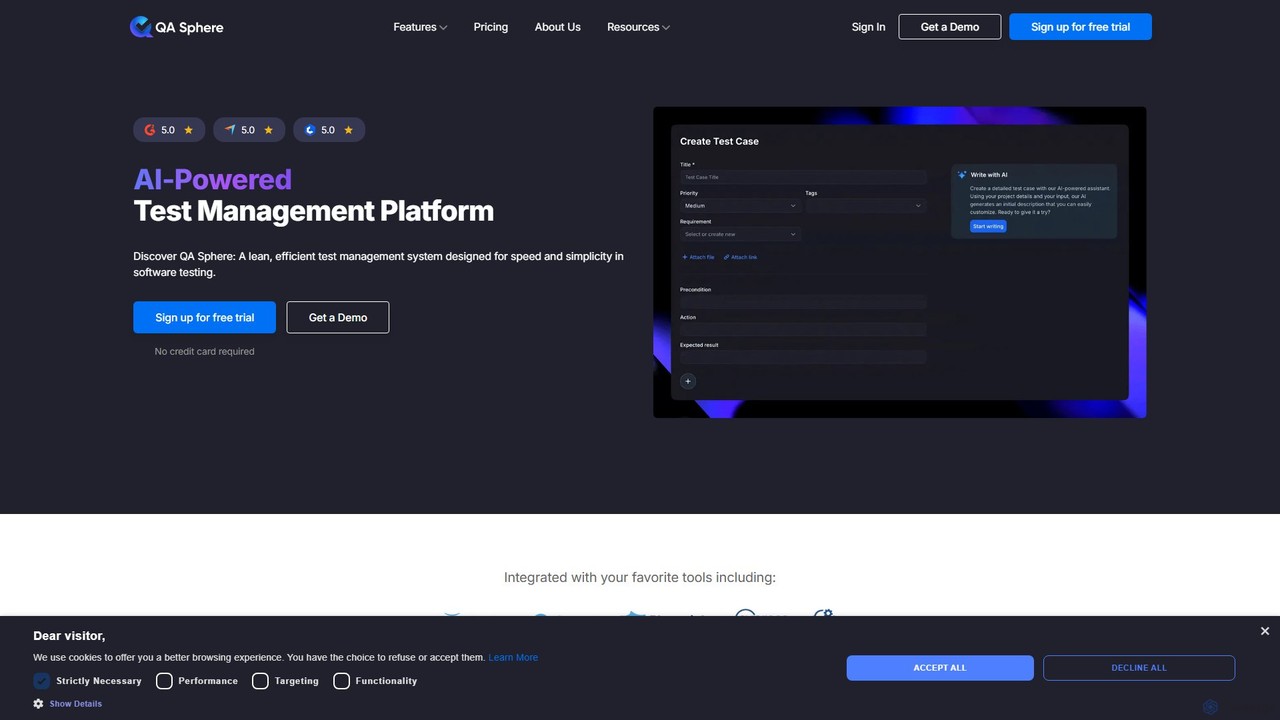
Task: Click the Create Test Case heading in the preview
Action: tap(719, 142)
